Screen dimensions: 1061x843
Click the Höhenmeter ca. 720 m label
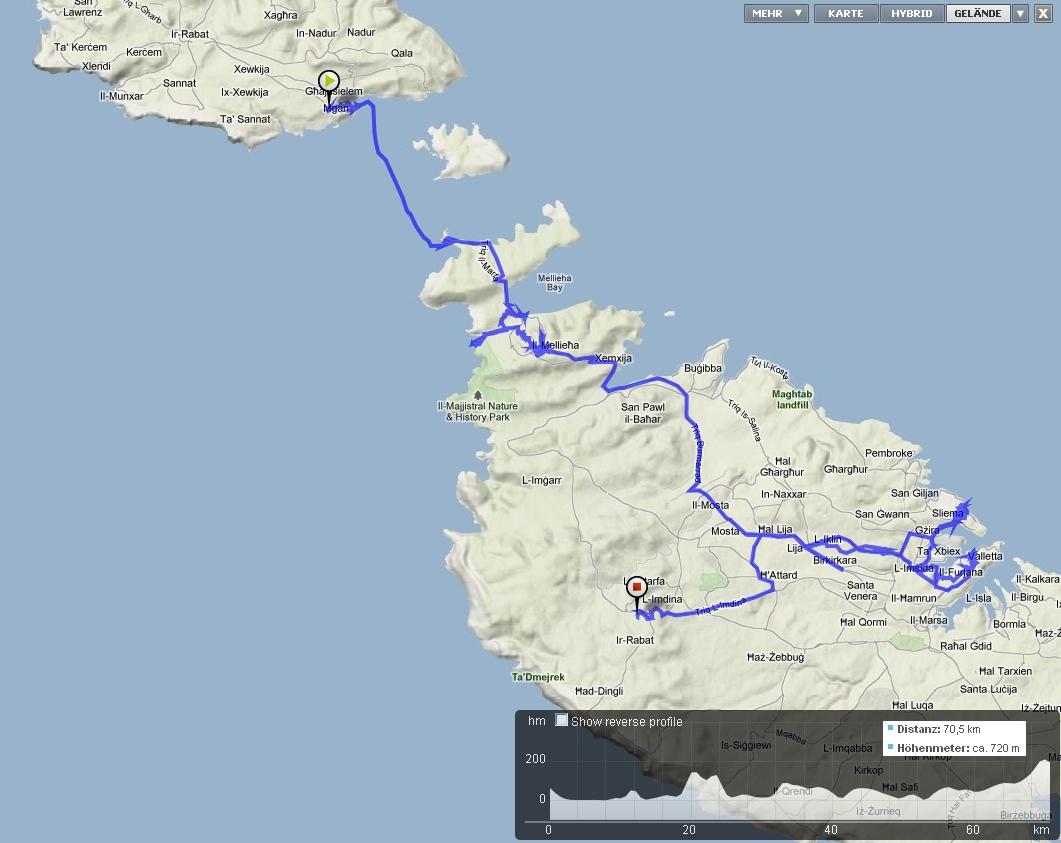click(x=958, y=748)
